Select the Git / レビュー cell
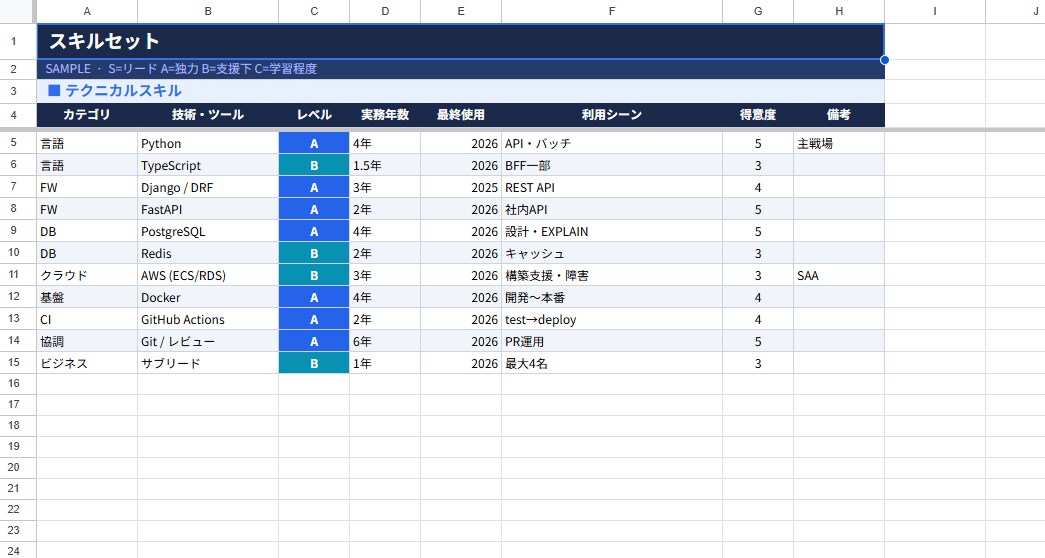 pos(208,341)
